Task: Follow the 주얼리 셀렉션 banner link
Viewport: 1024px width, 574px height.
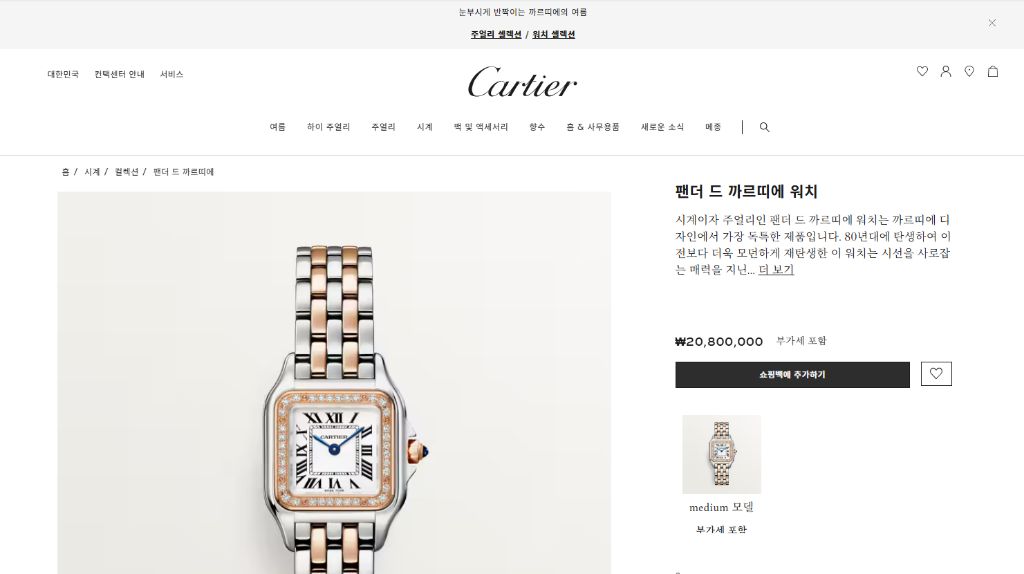Action: (496, 35)
